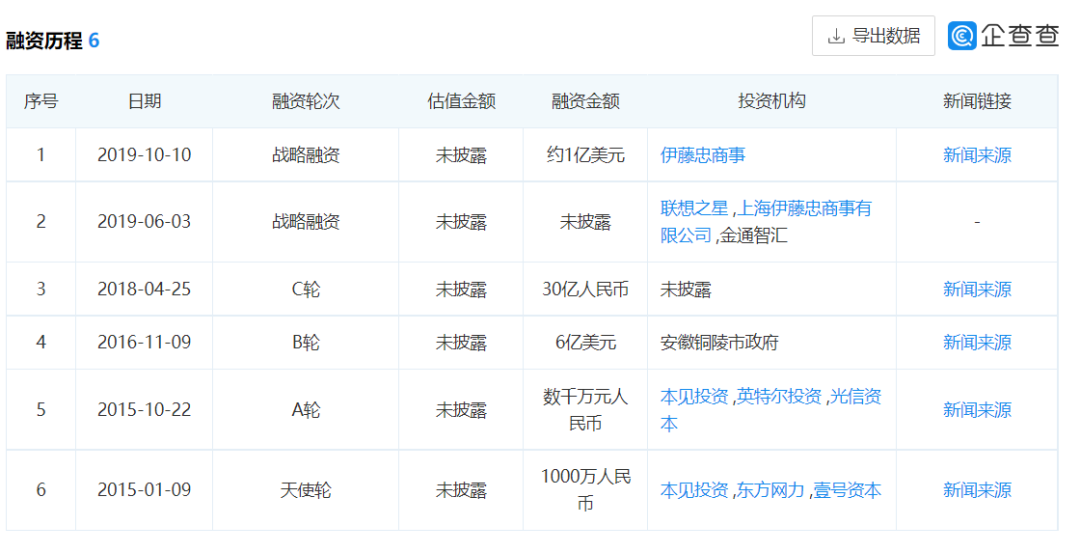
Task: Click the A轮 round cell
Action: [306, 410]
